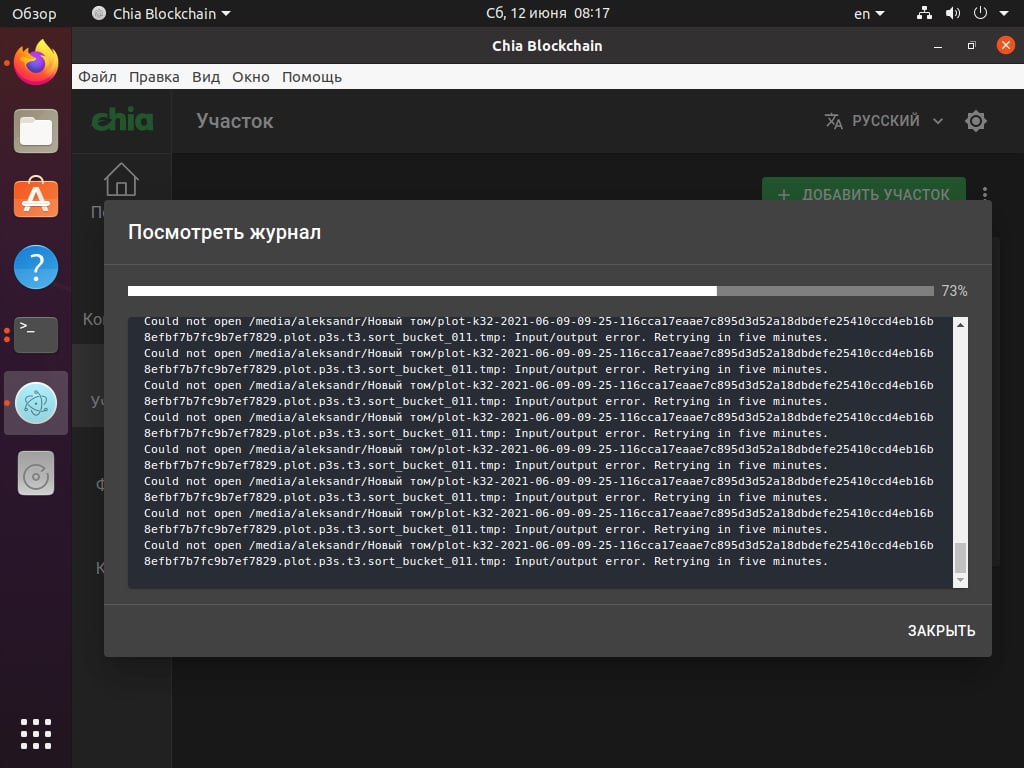Select the Chia Blockchain dock icon
This screenshot has width=1024, height=768.
(36, 403)
